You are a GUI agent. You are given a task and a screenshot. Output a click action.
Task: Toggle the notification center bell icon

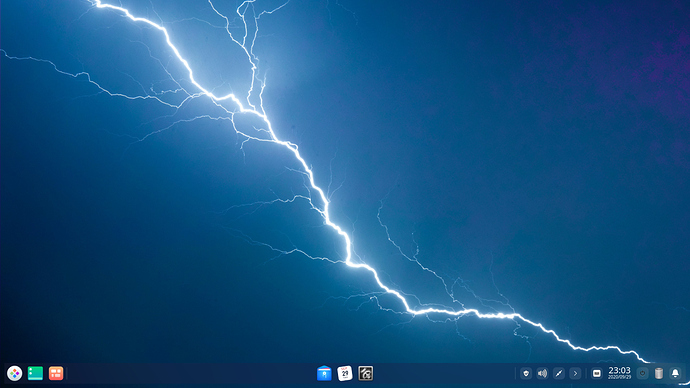(x=675, y=373)
